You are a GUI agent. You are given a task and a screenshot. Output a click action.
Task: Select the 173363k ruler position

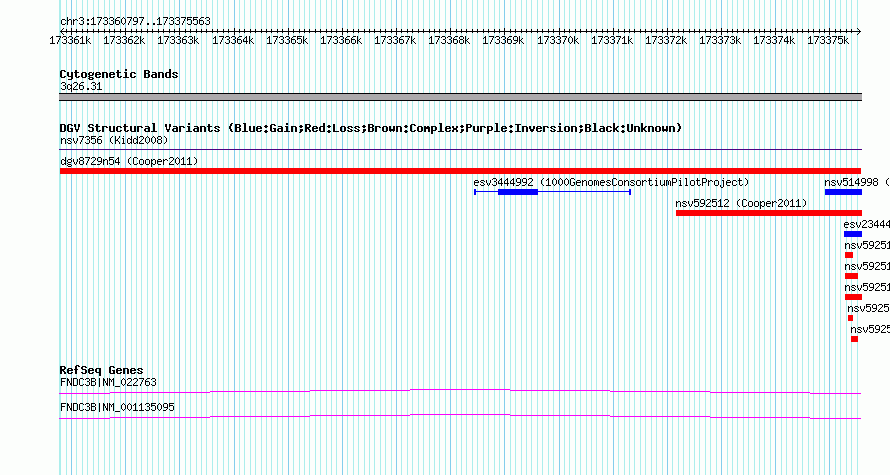[178, 41]
